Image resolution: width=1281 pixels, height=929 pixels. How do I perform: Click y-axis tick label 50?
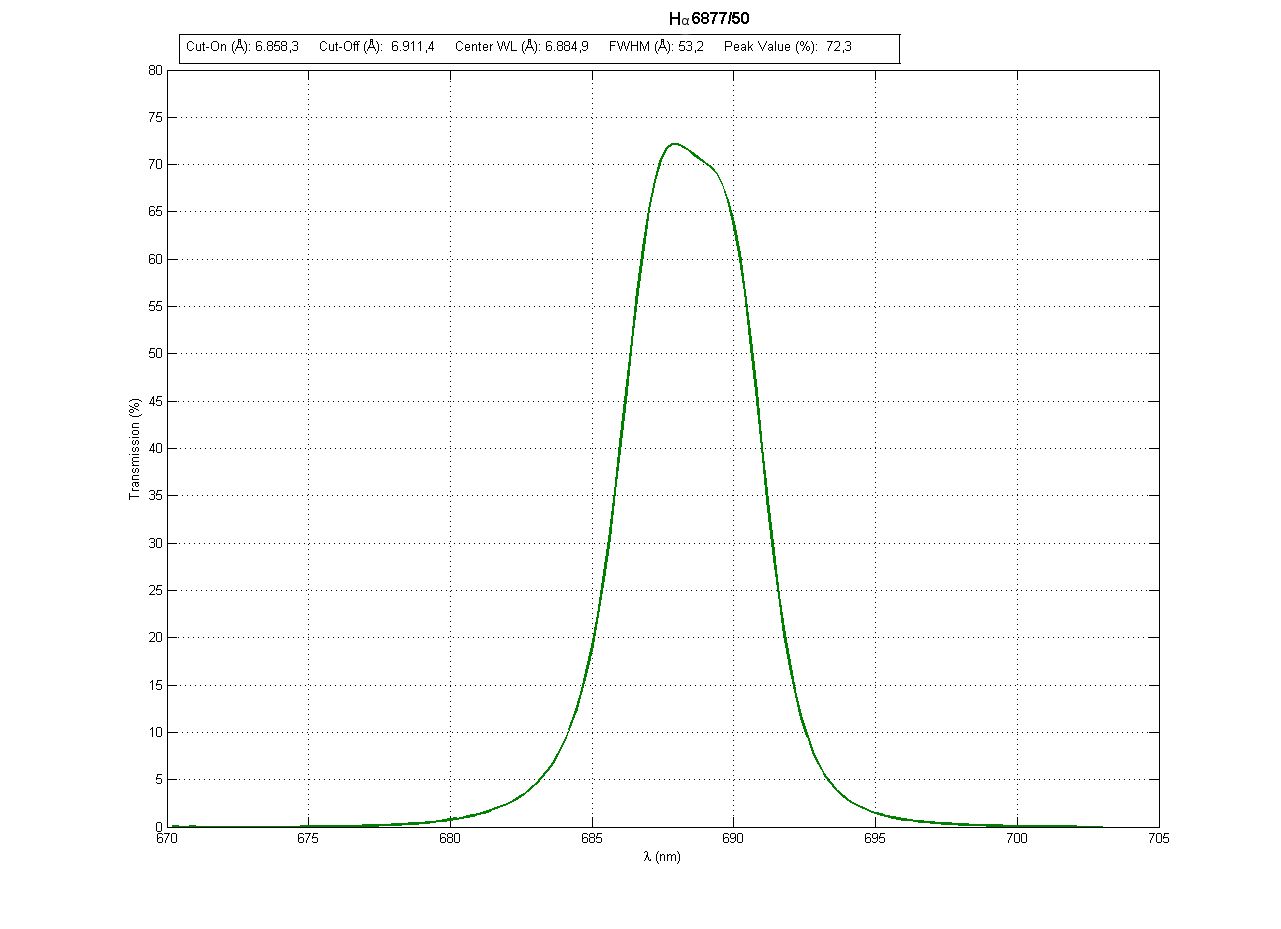155,354
